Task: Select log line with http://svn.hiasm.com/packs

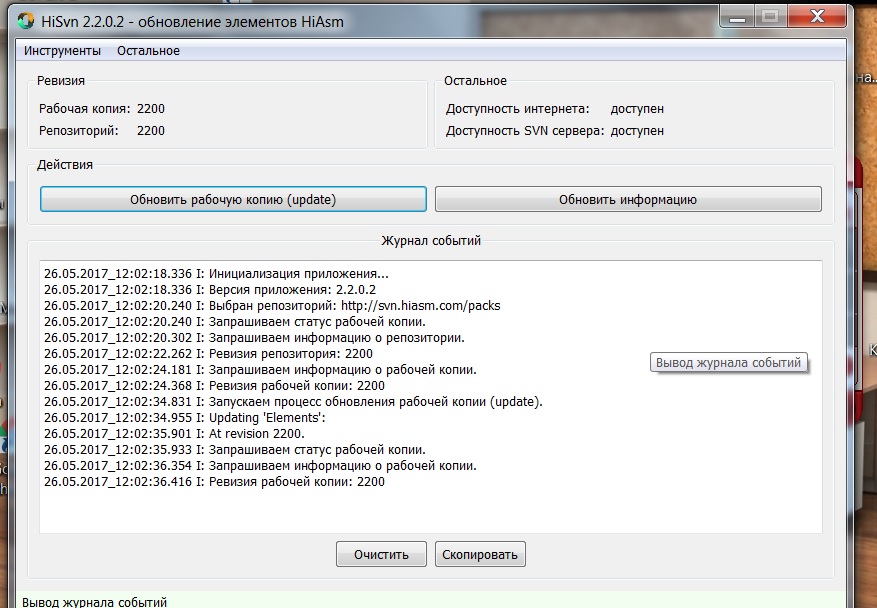Action: (x=272, y=306)
